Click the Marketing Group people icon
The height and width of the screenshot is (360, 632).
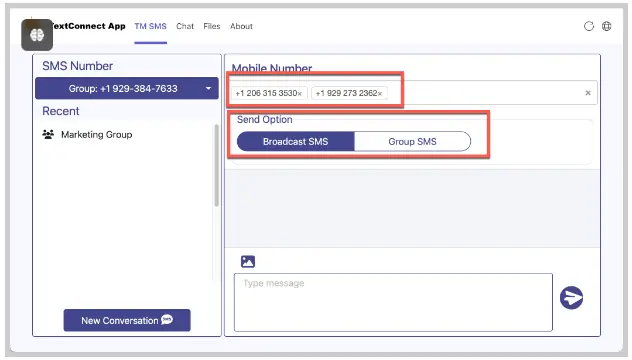click(x=48, y=134)
